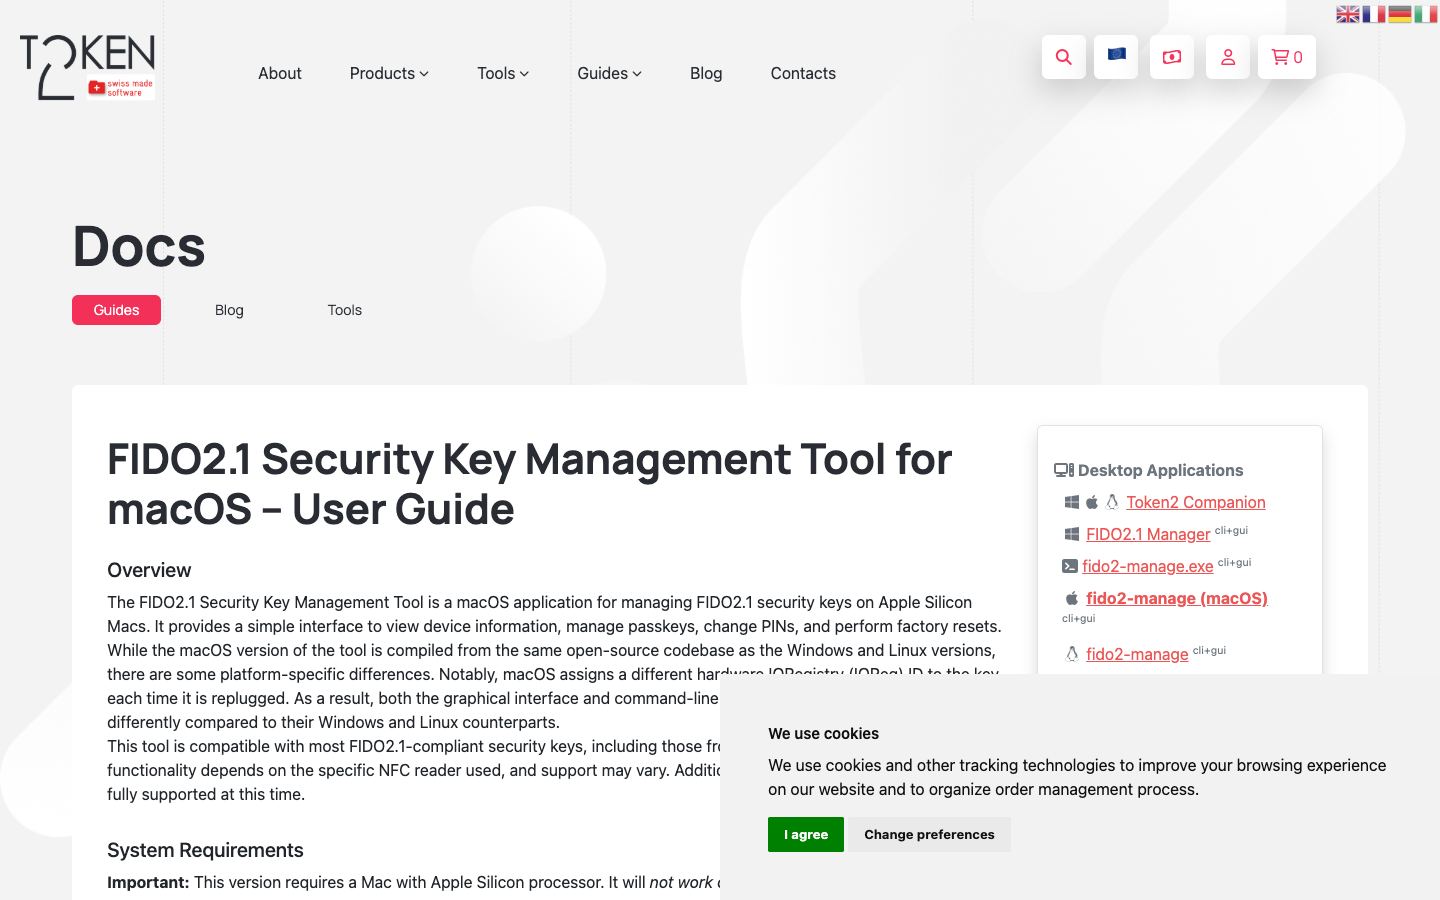Open the Linux fido2-manage link
Screen dimensions: 1440x900
pyautogui.click(x=1137, y=654)
